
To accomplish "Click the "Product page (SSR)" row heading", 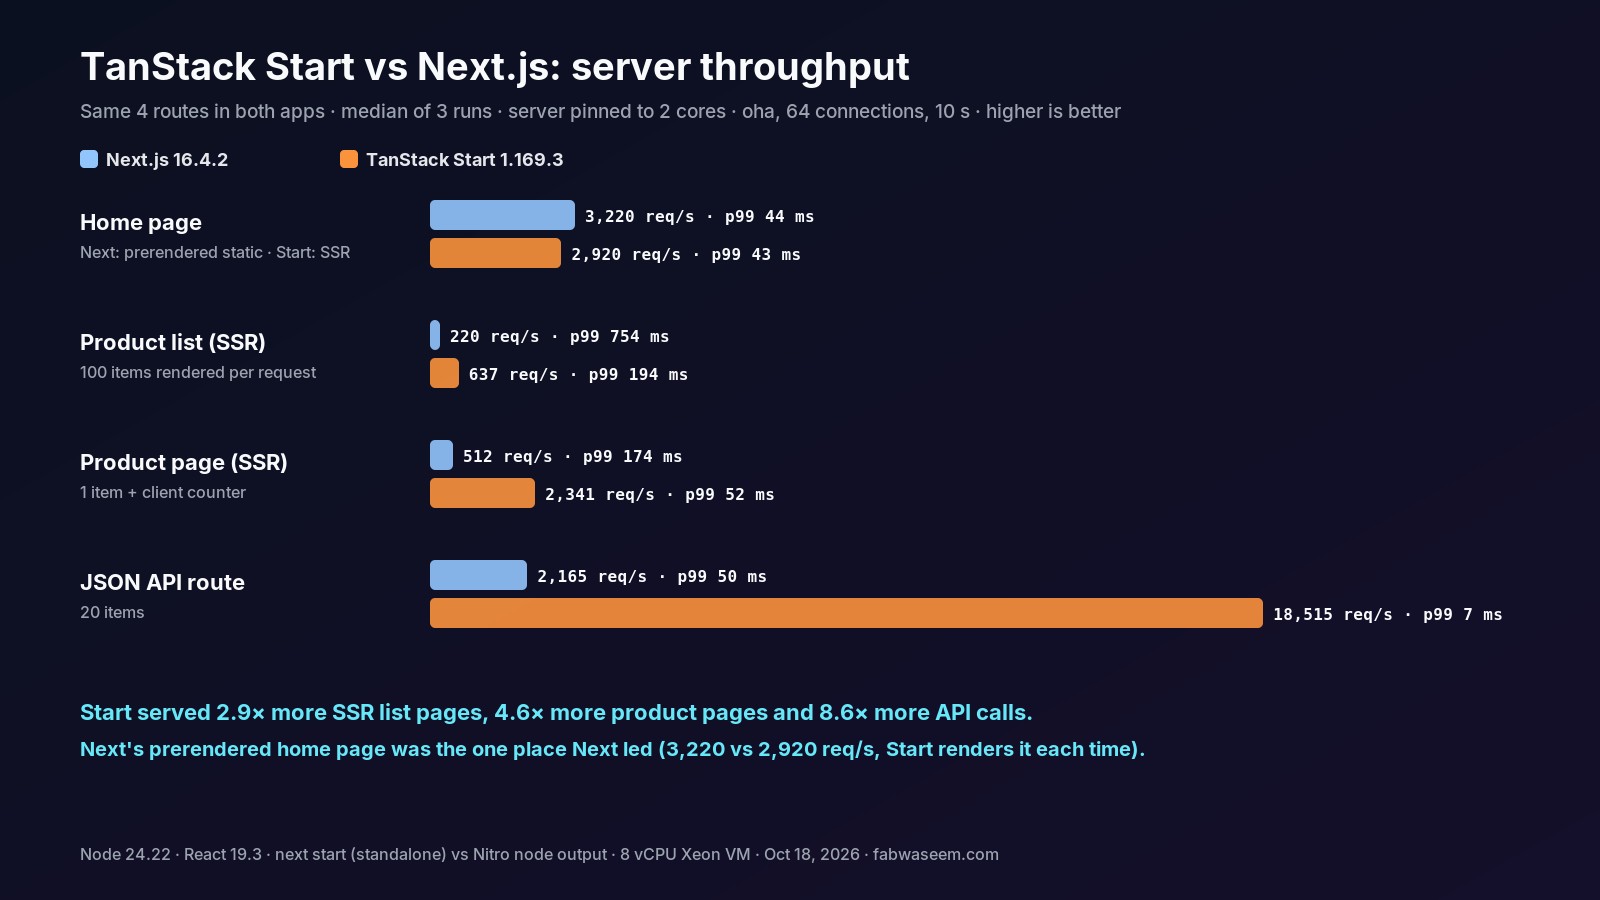I will click(x=184, y=462).
